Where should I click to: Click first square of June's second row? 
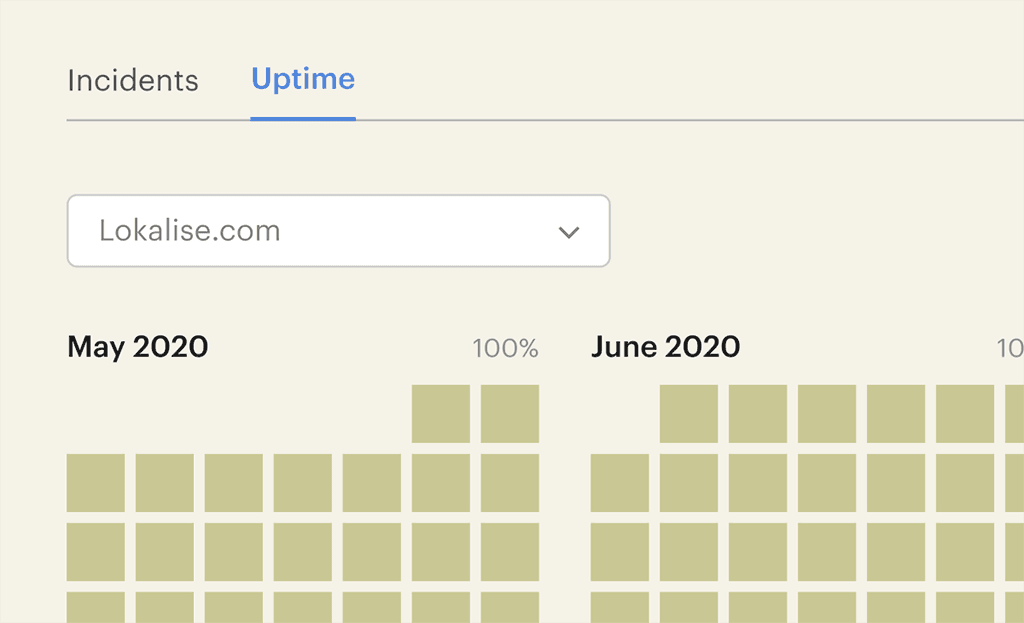click(x=620, y=483)
